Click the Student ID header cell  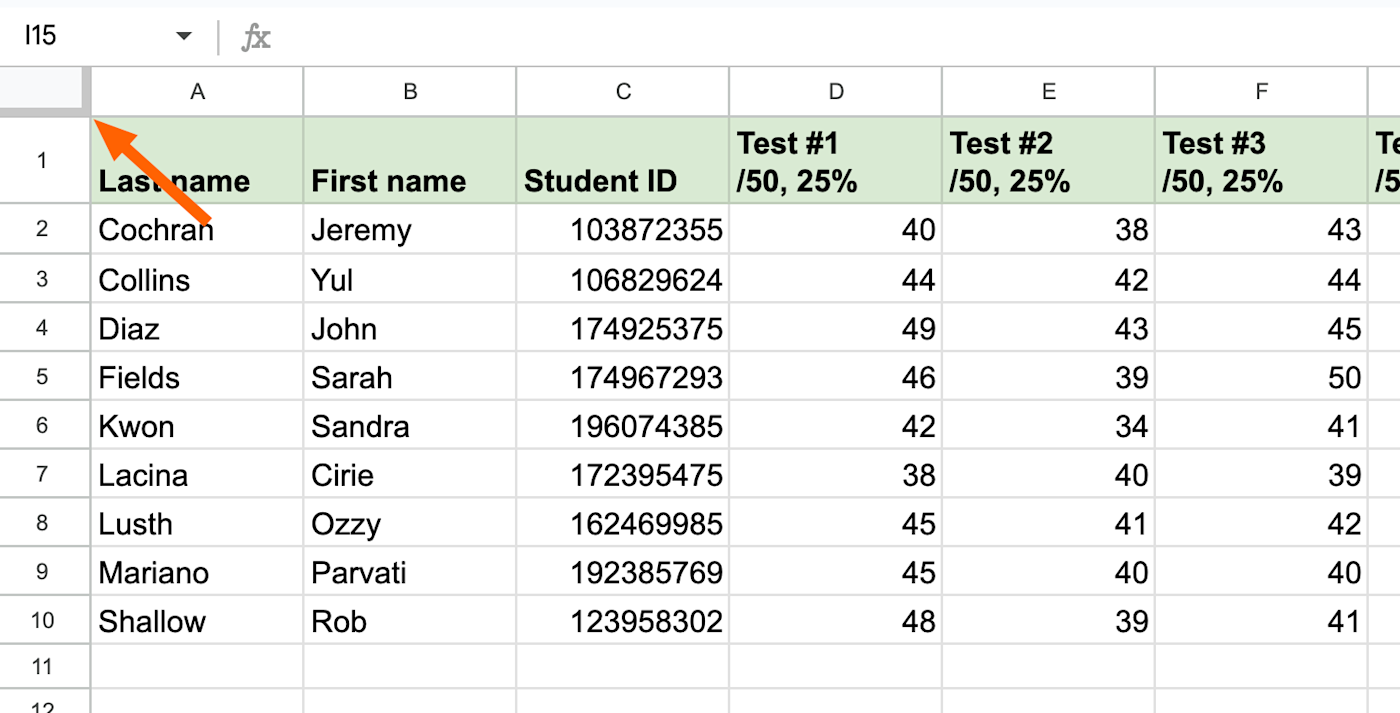click(x=623, y=161)
